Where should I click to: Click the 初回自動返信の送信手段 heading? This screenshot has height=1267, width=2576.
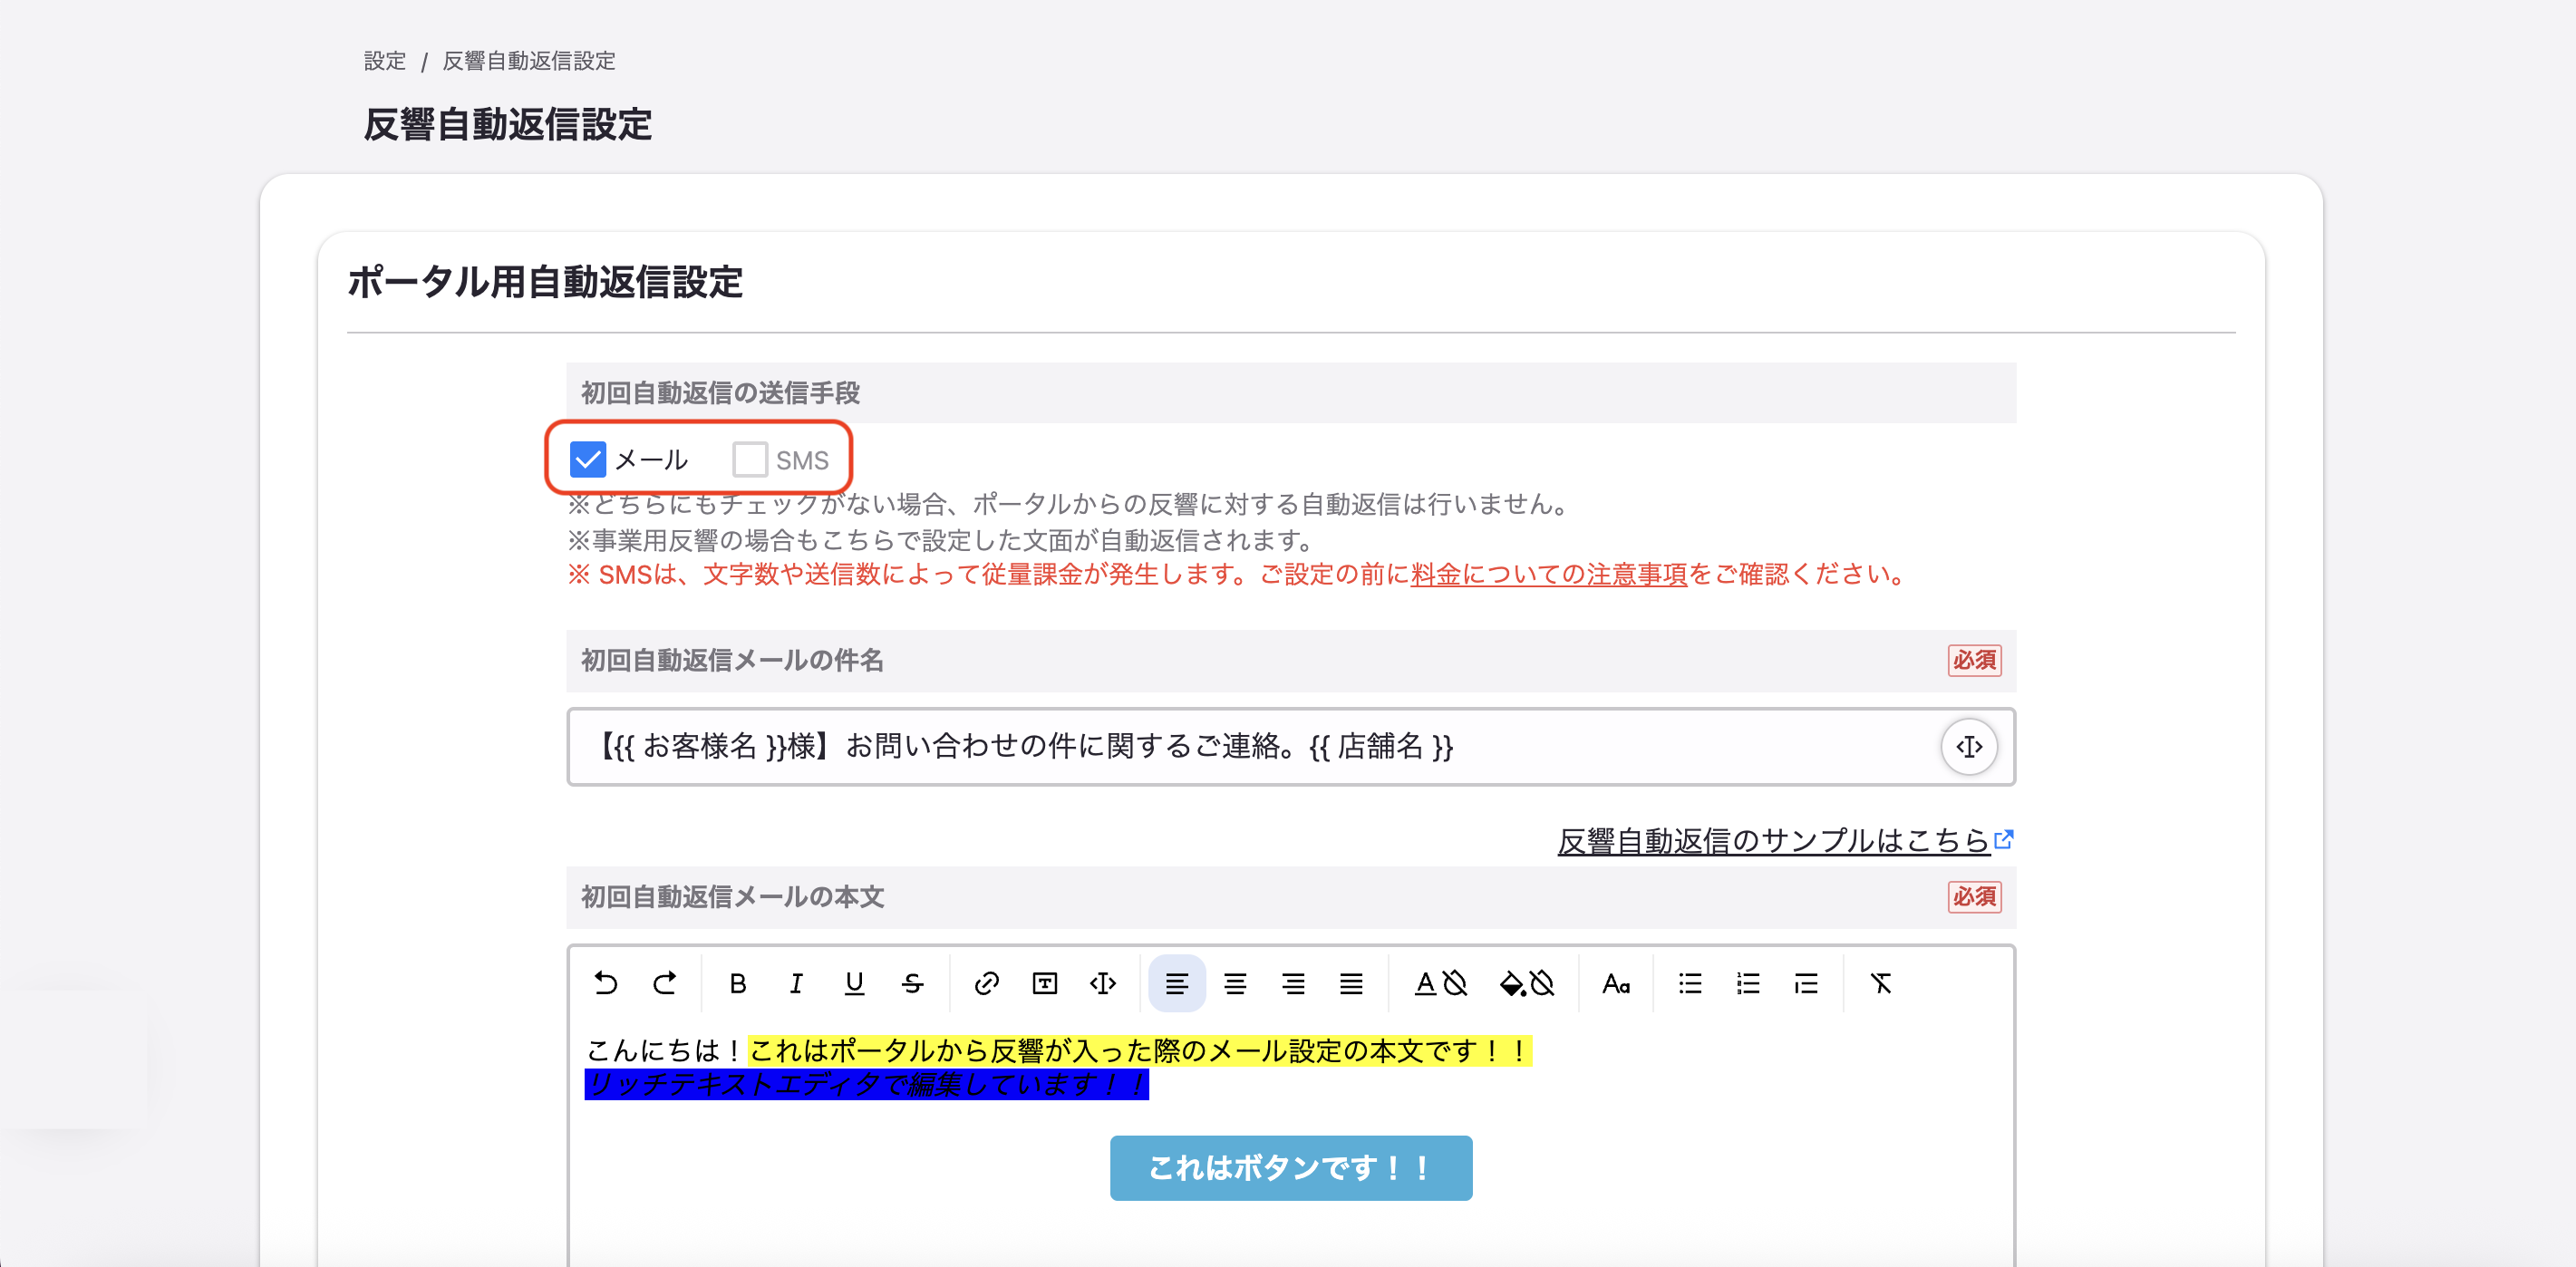pos(720,392)
